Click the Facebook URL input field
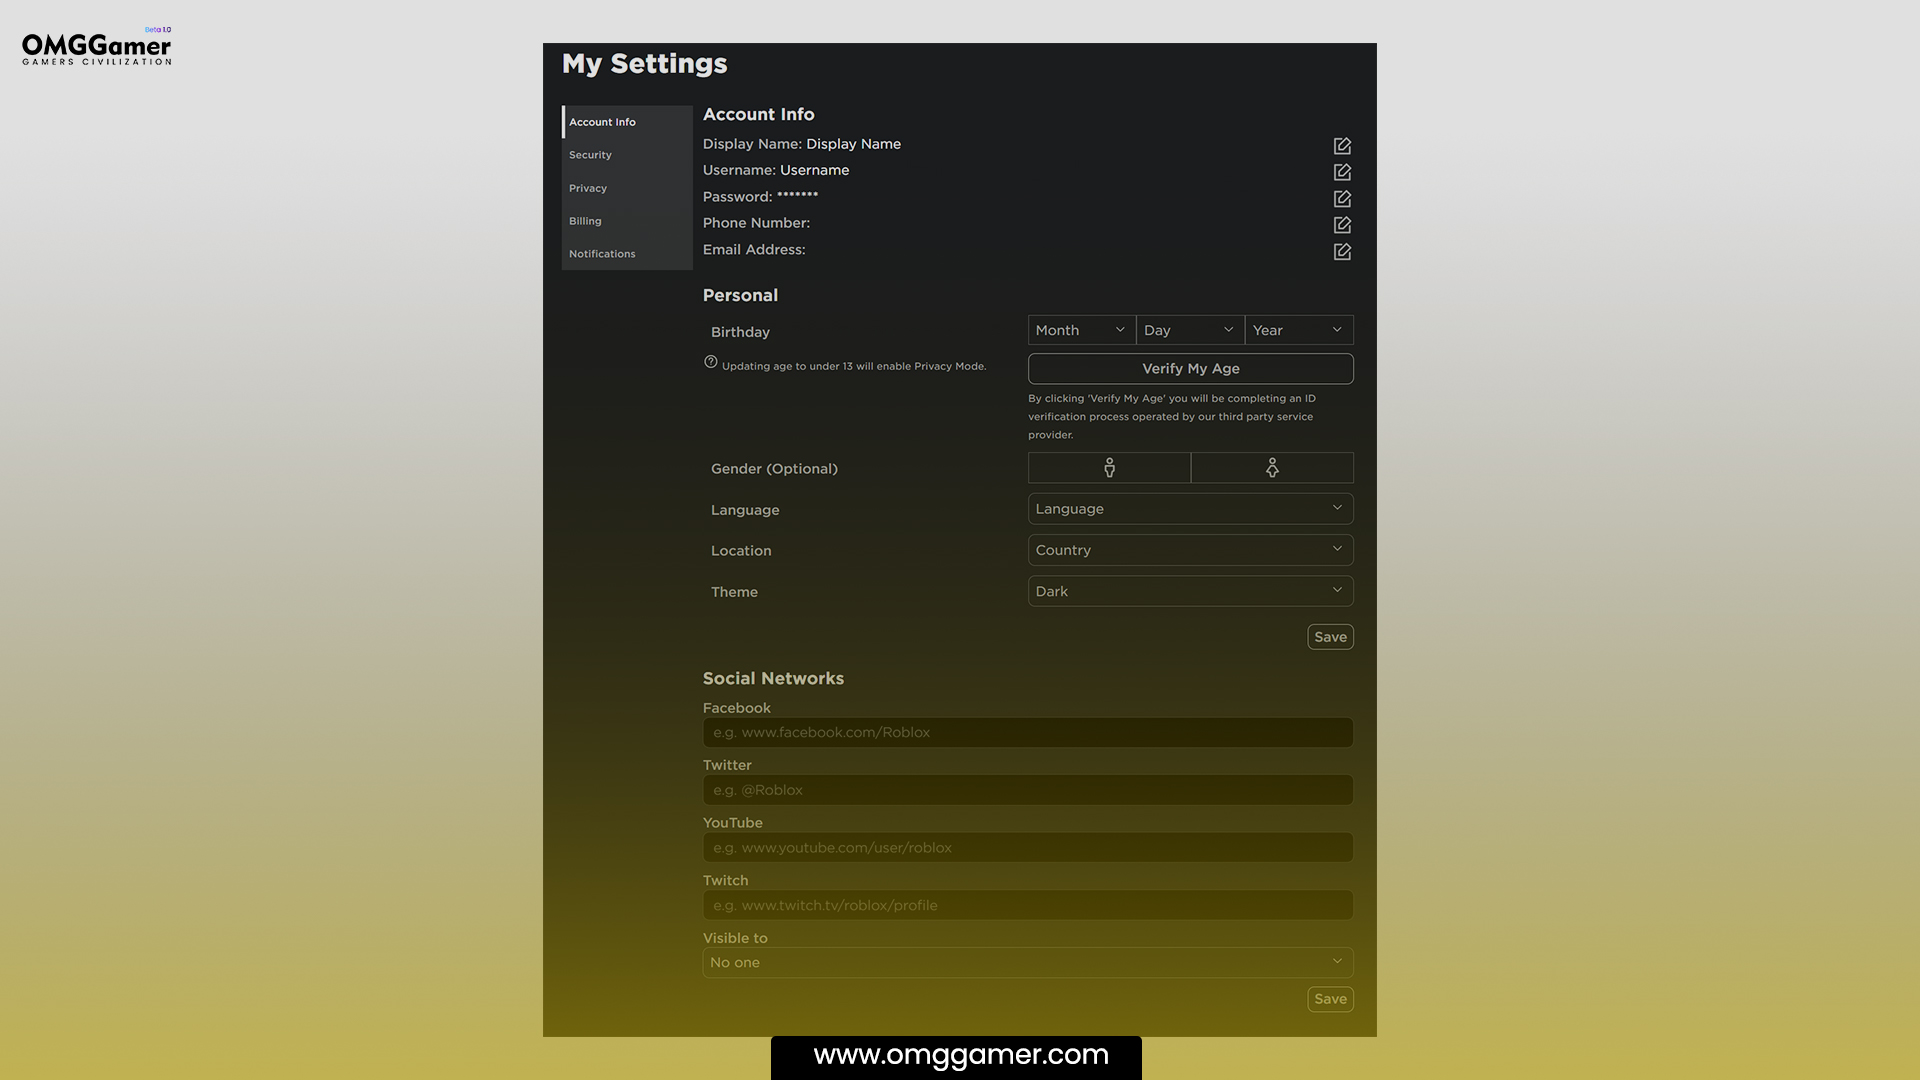The image size is (1920, 1080). 1028,733
